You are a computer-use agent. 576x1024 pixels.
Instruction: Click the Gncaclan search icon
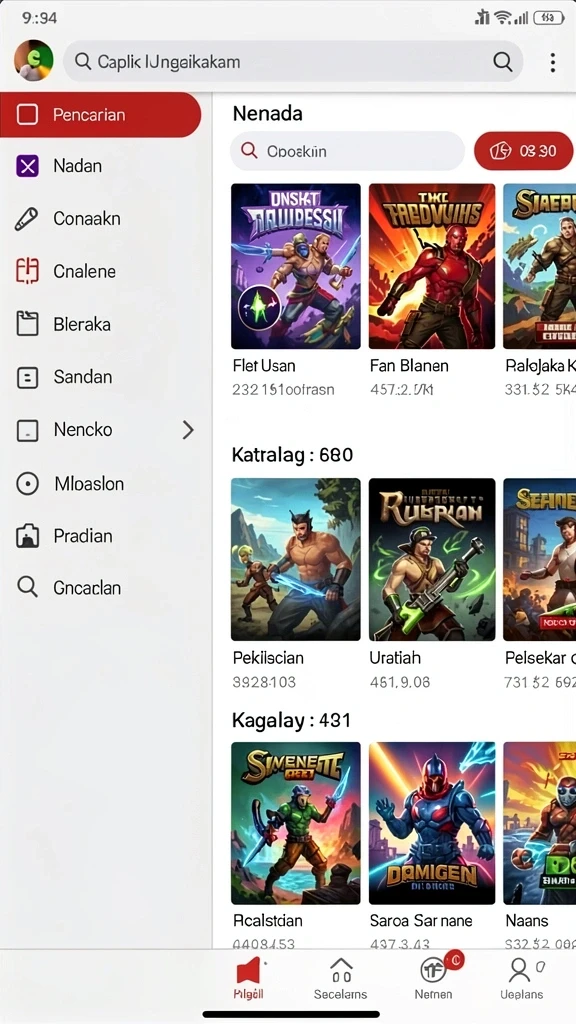27,588
